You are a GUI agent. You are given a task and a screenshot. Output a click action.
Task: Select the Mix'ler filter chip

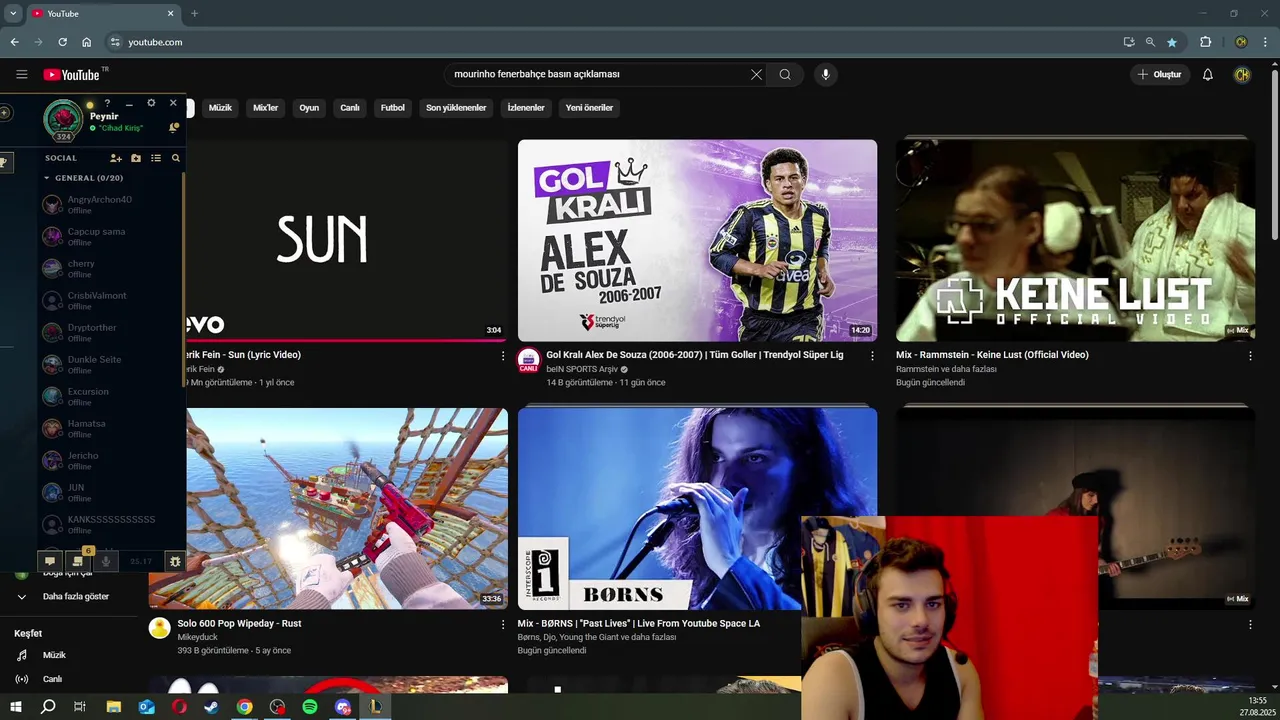[265, 108]
